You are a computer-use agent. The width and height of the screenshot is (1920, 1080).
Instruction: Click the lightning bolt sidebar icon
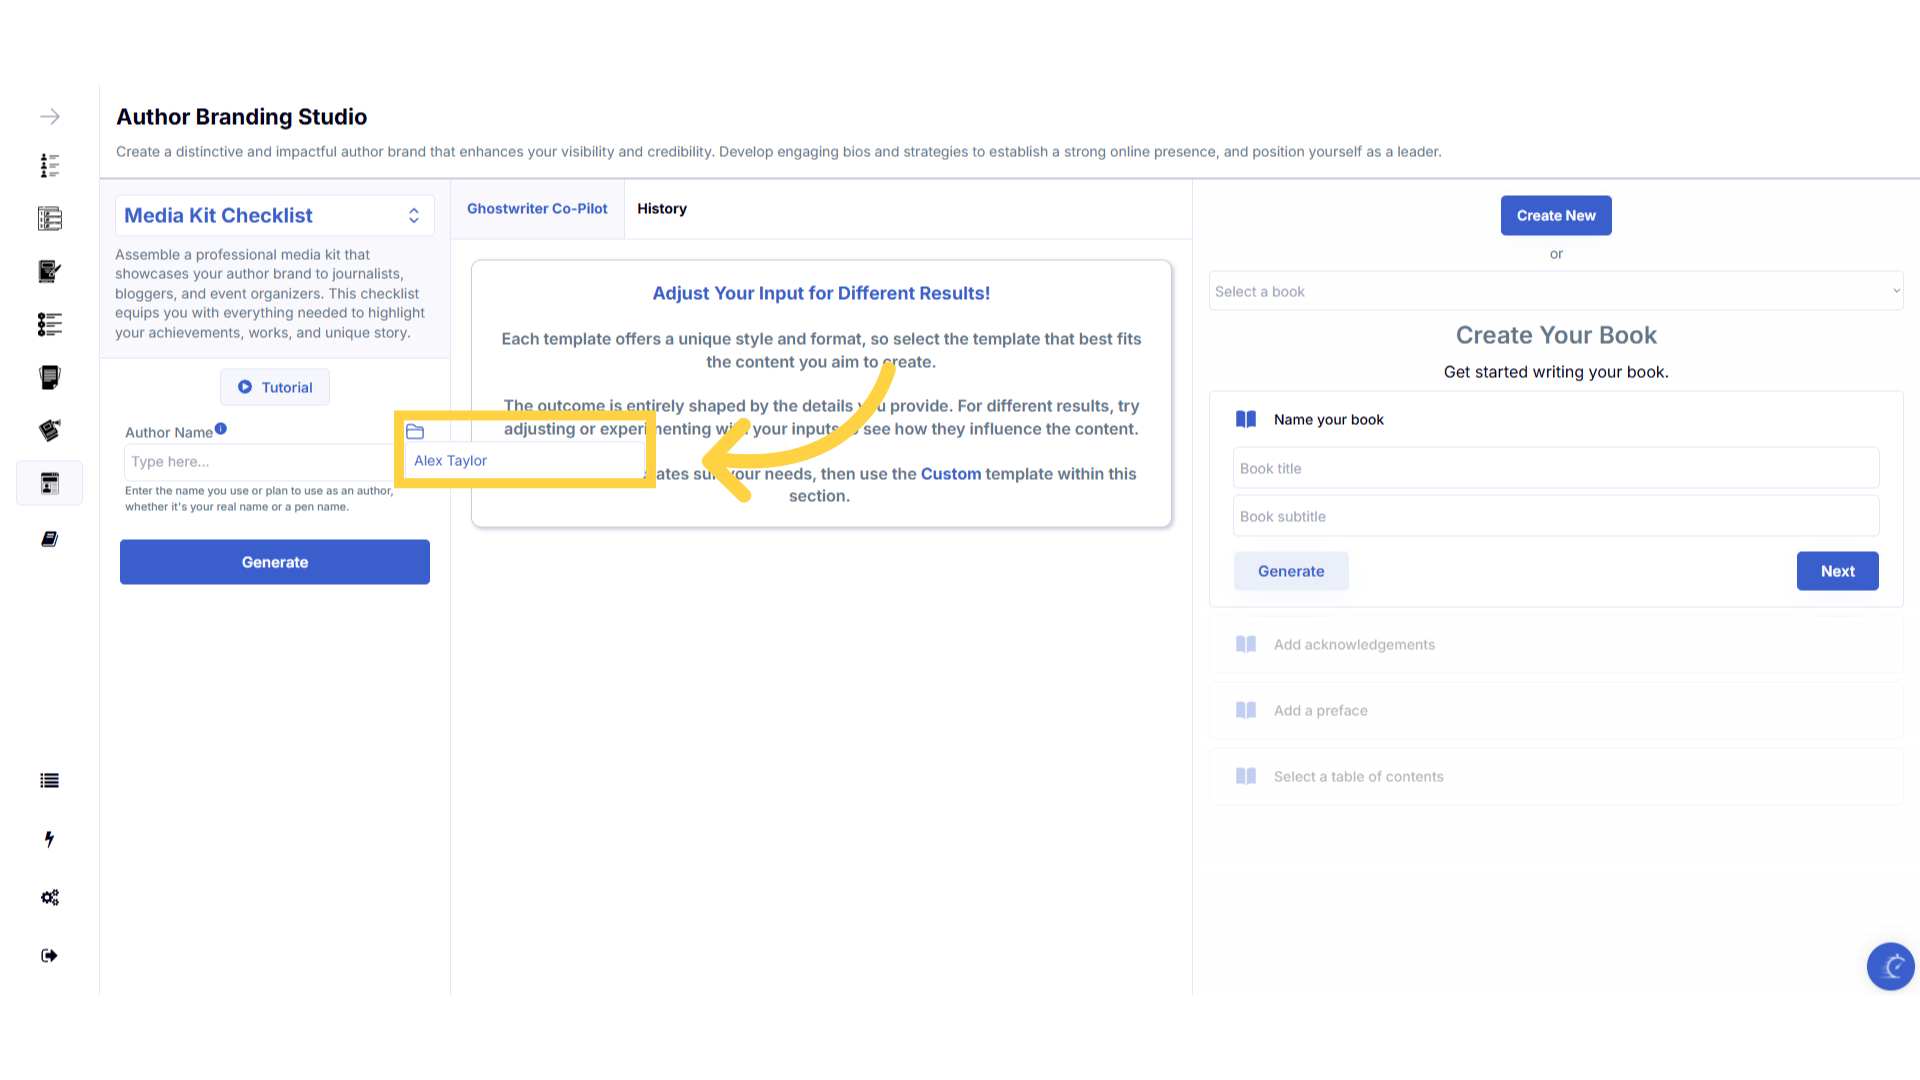tap(49, 839)
